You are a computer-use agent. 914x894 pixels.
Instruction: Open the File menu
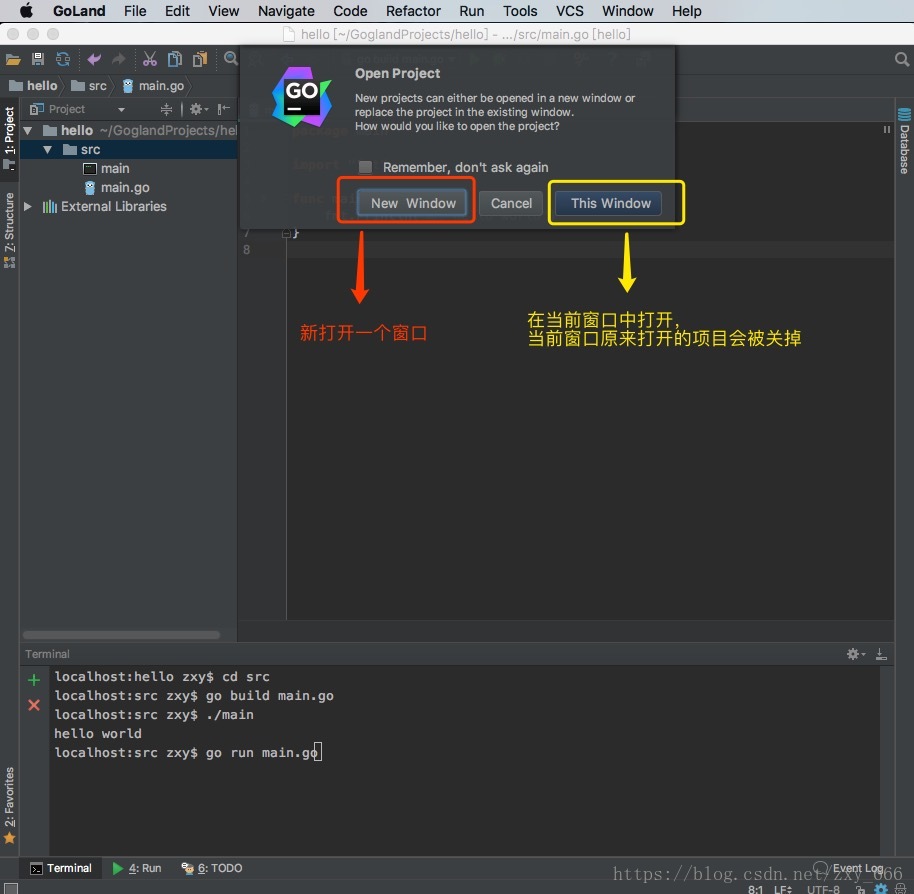coord(135,11)
